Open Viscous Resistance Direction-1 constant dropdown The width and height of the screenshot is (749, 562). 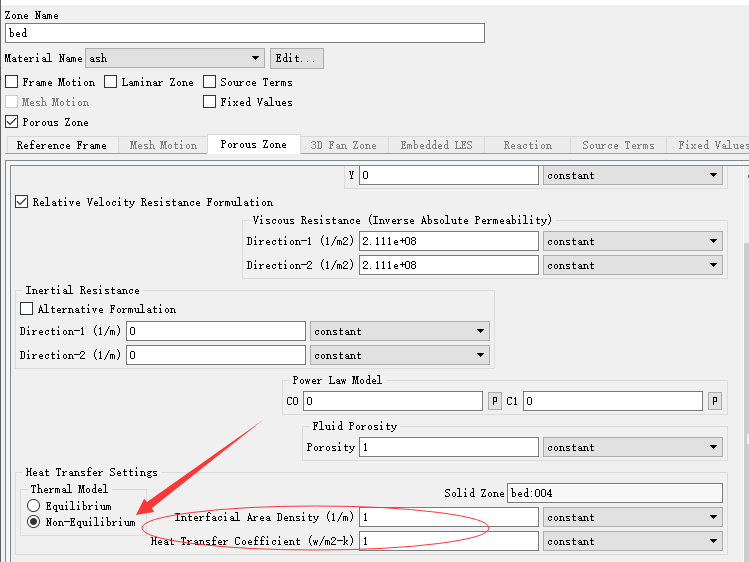[x=632, y=241]
